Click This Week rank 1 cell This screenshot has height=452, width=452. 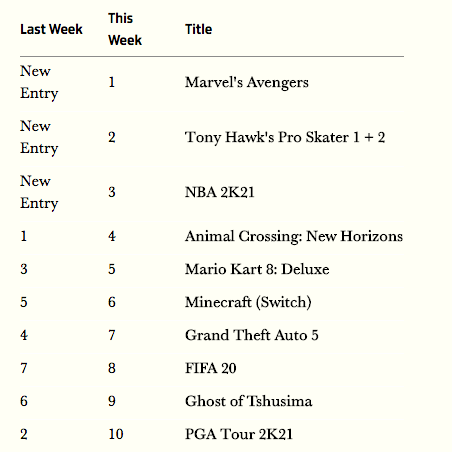[x=112, y=82]
